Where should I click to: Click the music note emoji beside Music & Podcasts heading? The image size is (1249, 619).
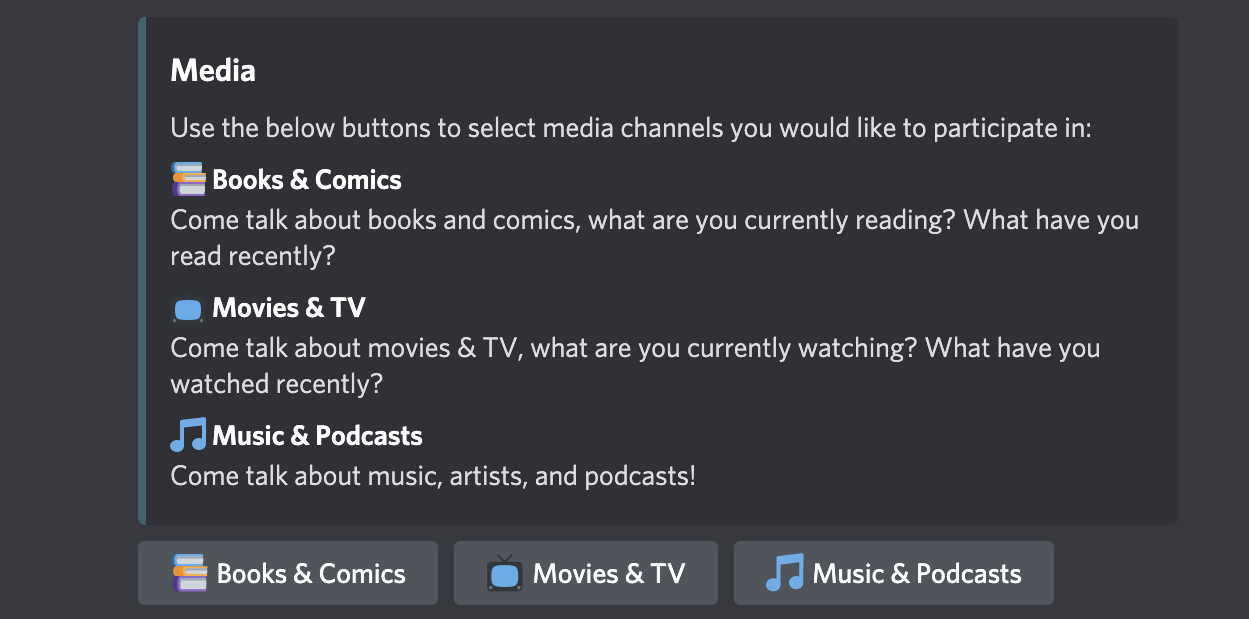click(x=188, y=436)
